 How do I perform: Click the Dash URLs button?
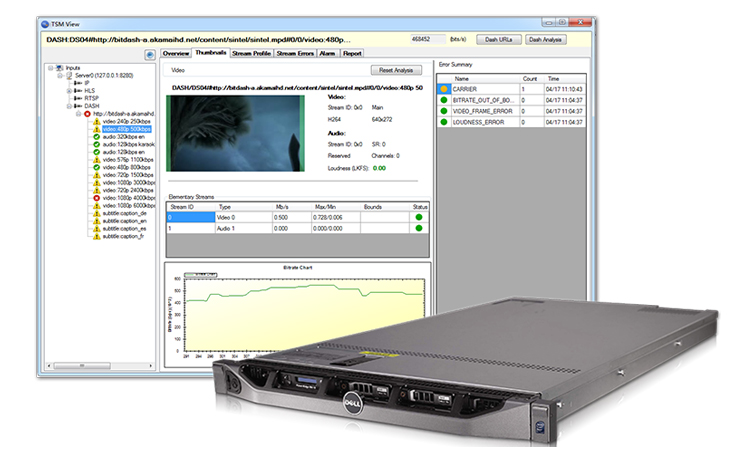(498, 39)
